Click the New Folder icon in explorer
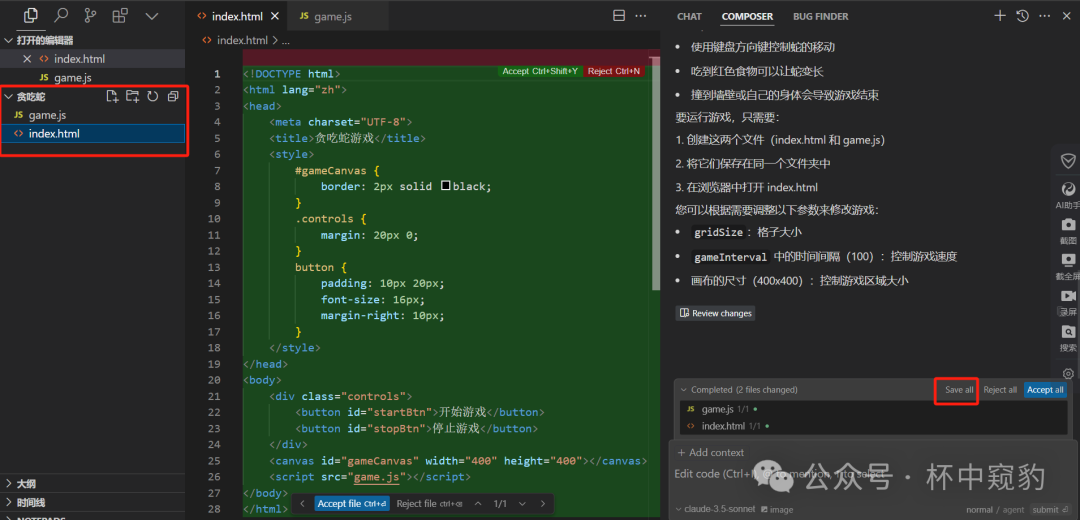The width and height of the screenshot is (1080, 520). pos(132,97)
